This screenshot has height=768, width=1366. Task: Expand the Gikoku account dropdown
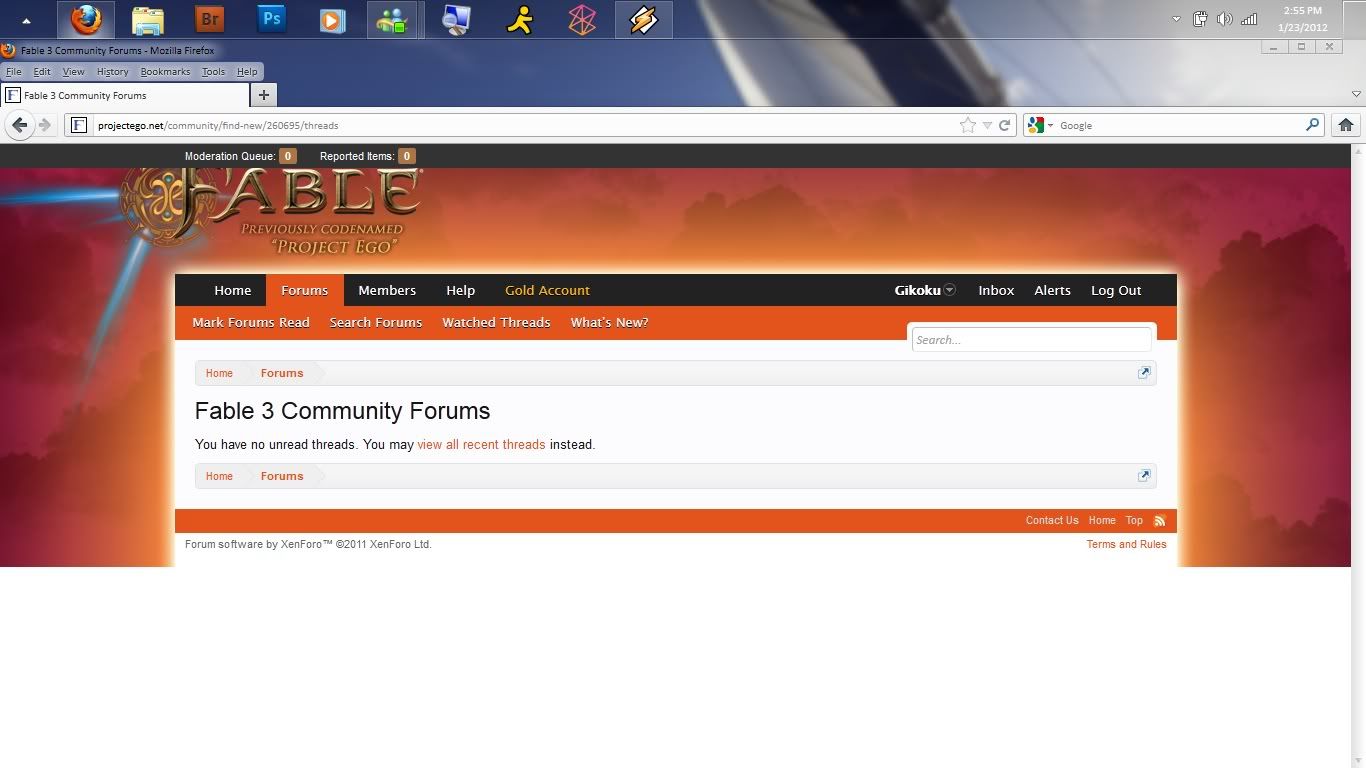tap(950, 290)
